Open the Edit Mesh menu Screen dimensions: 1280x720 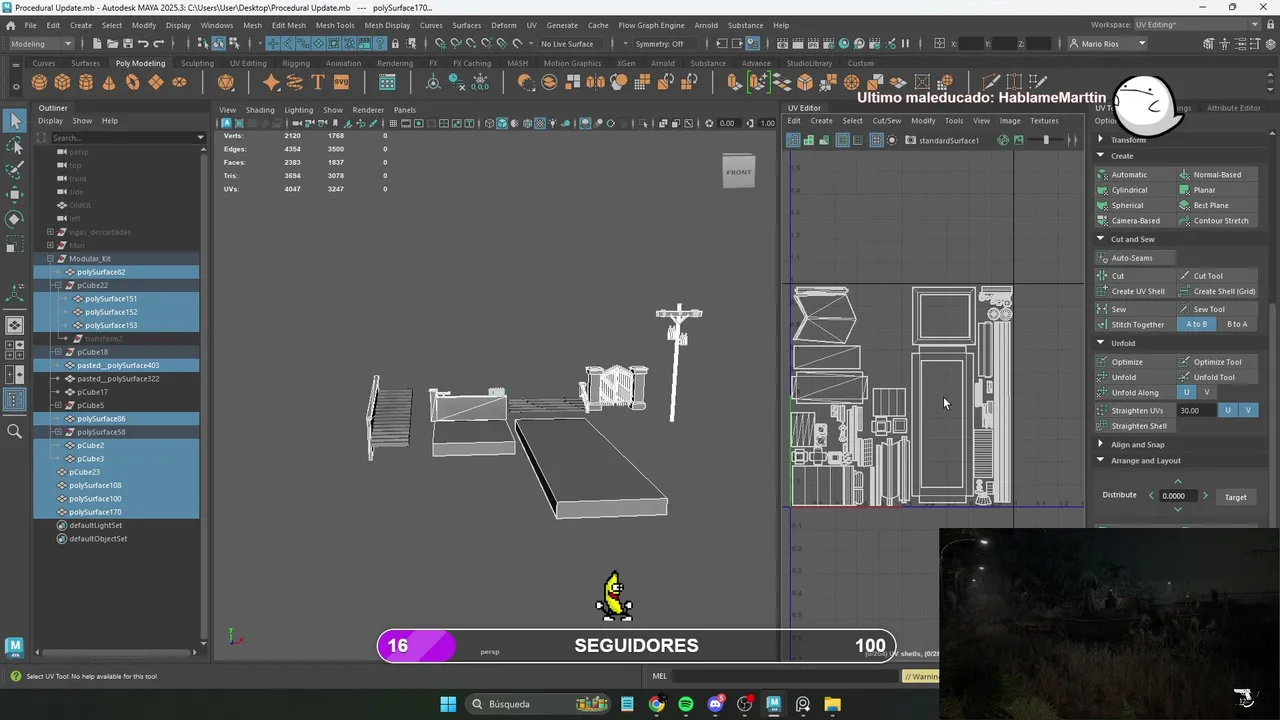pos(288,25)
